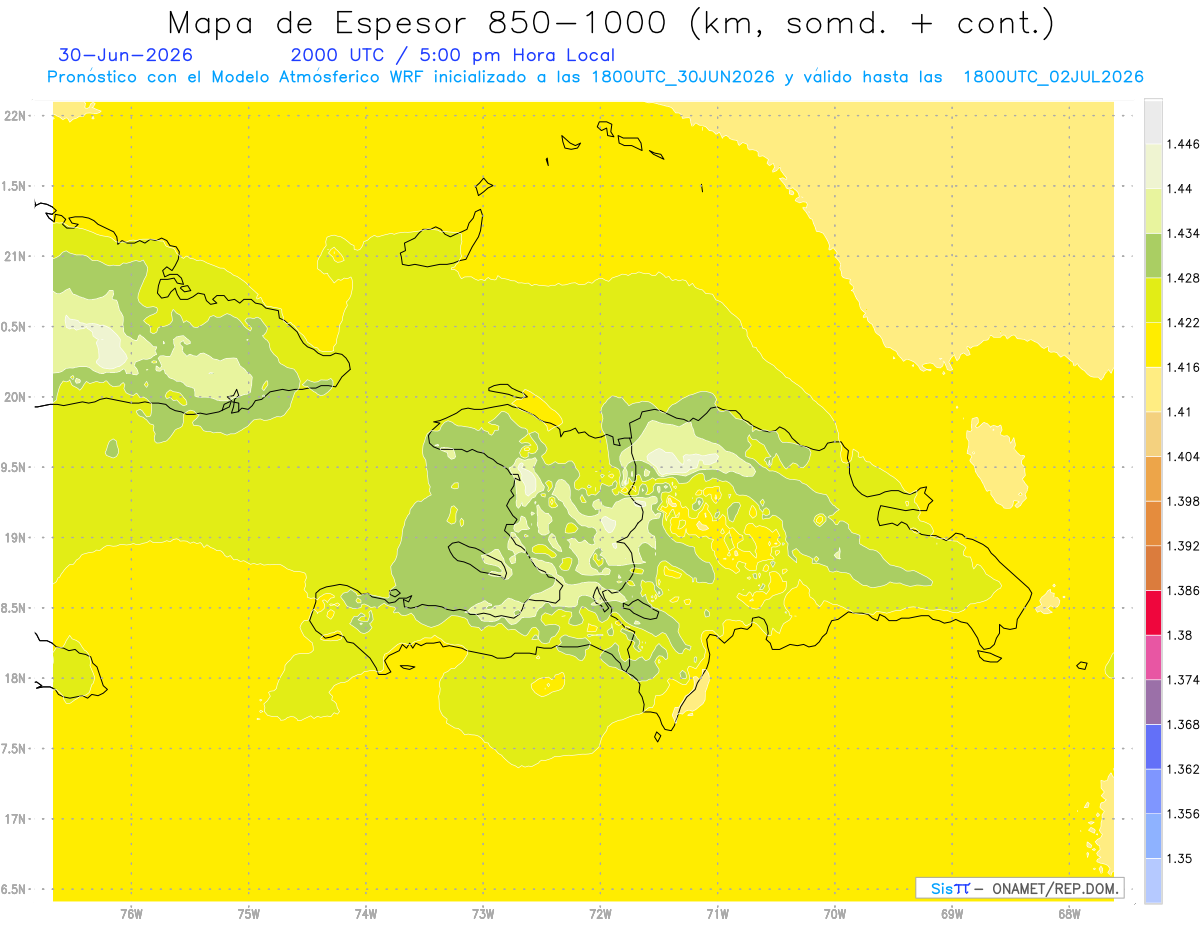Click legend value '1.416'
1200x927 pixels.
pos(1183,367)
